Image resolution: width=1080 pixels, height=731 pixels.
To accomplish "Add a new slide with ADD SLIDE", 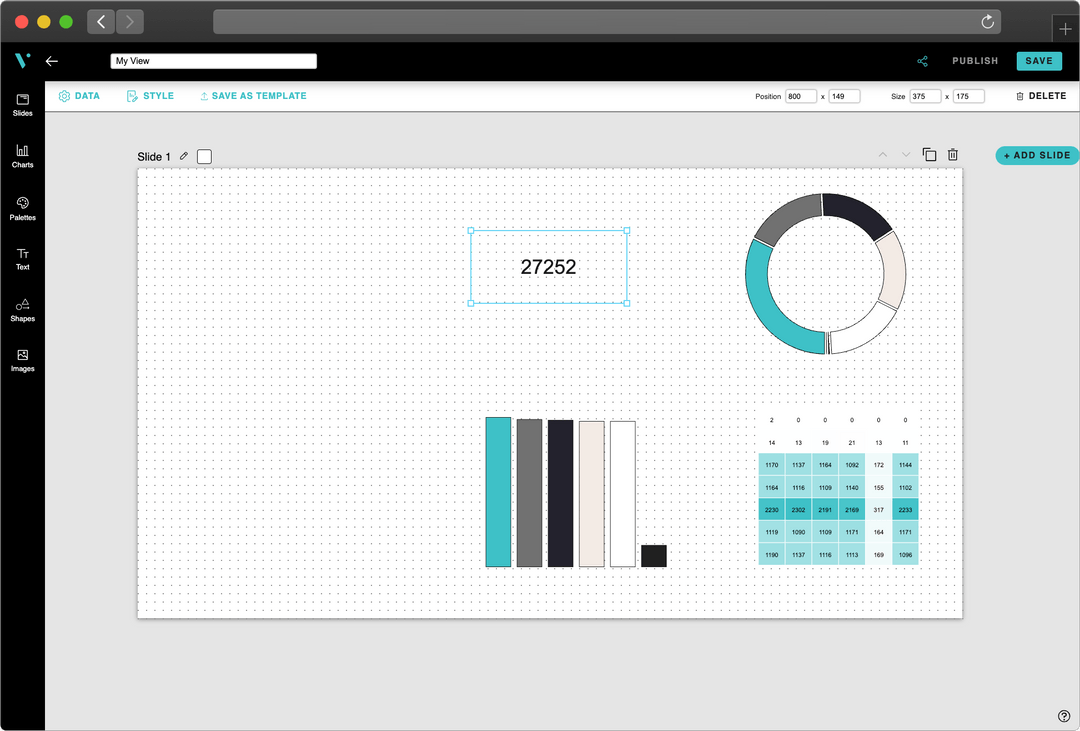I will click(x=1036, y=155).
